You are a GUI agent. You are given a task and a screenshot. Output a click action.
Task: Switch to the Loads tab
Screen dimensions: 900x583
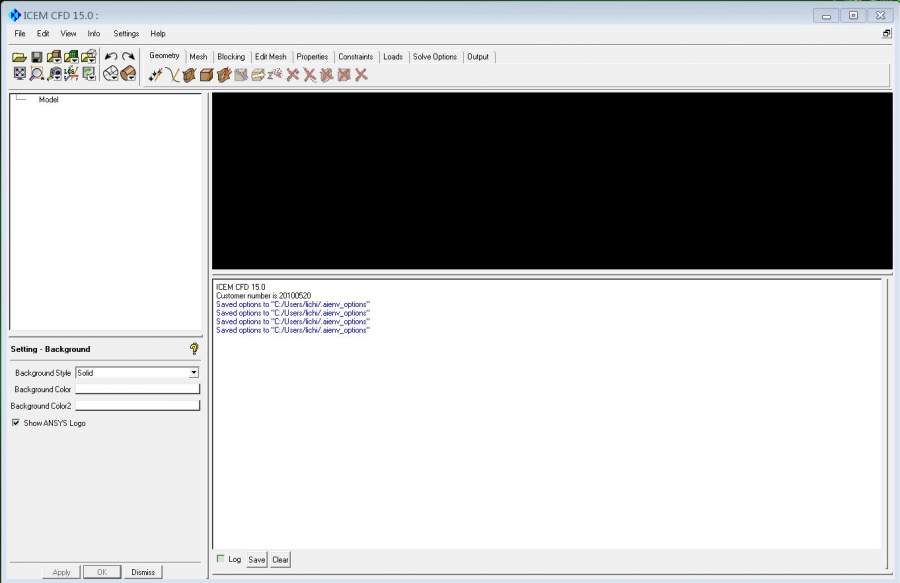coord(393,57)
